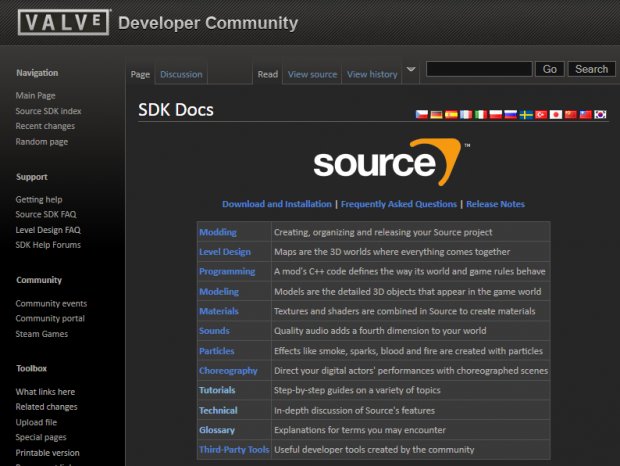This screenshot has width=620, height=466.
Task: Open Community events link
Action: 51,304
